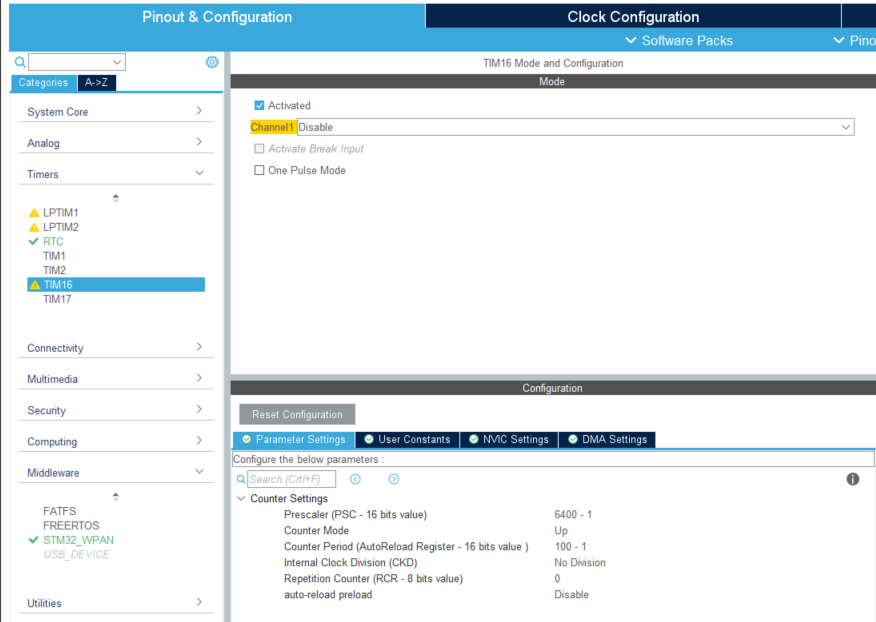Open the sidebar search combo box dropdown
Screen dimensions: 876x622
[x=117, y=62]
